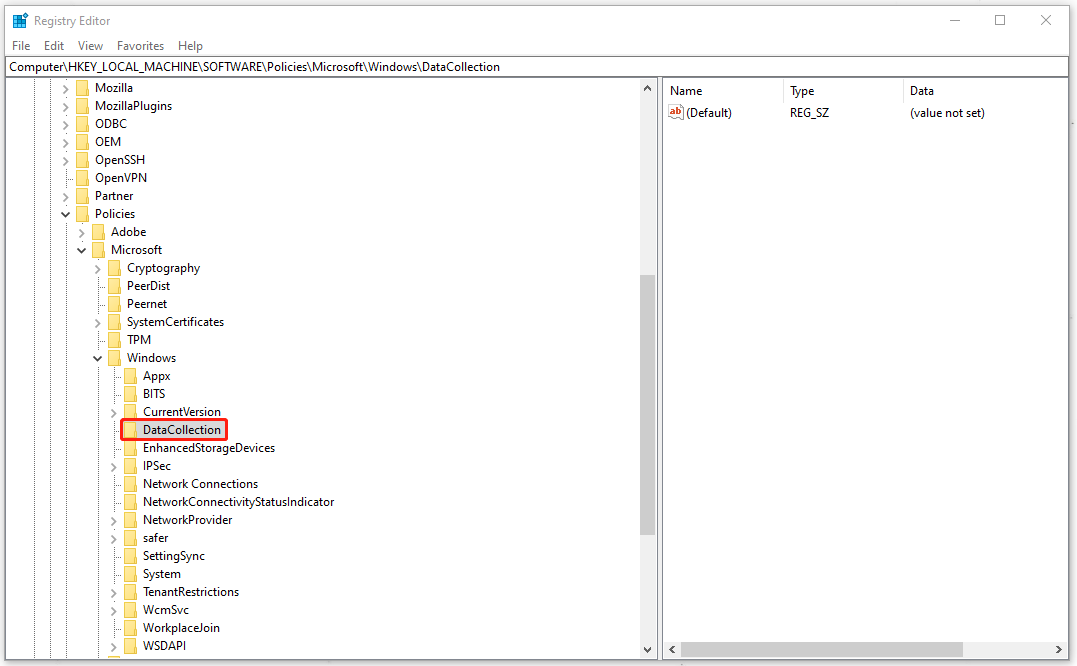Select the WcmSvc key

(166, 610)
